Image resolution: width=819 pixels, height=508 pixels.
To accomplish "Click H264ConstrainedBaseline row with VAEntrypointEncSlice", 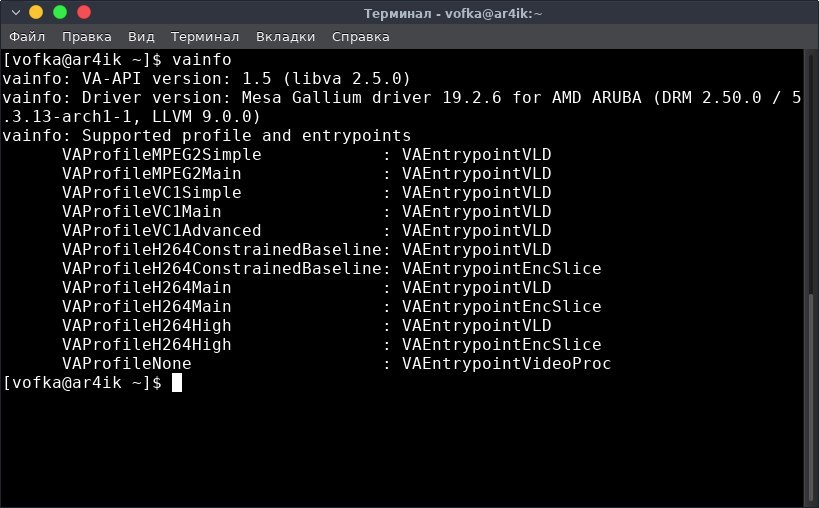I will 332,268.
